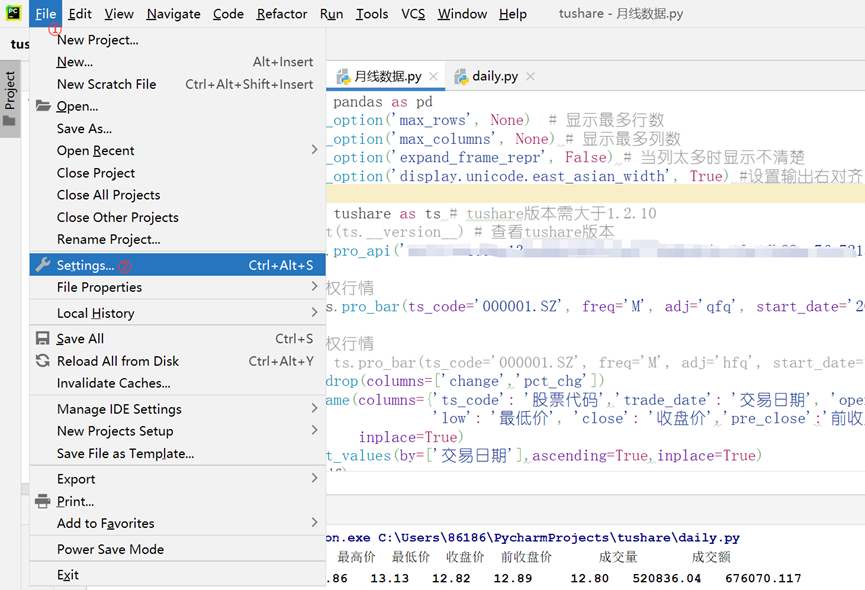Viewport: 865px width, 590px height.
Task: Select Rename Project... entry
Action: tap(177, 239)
